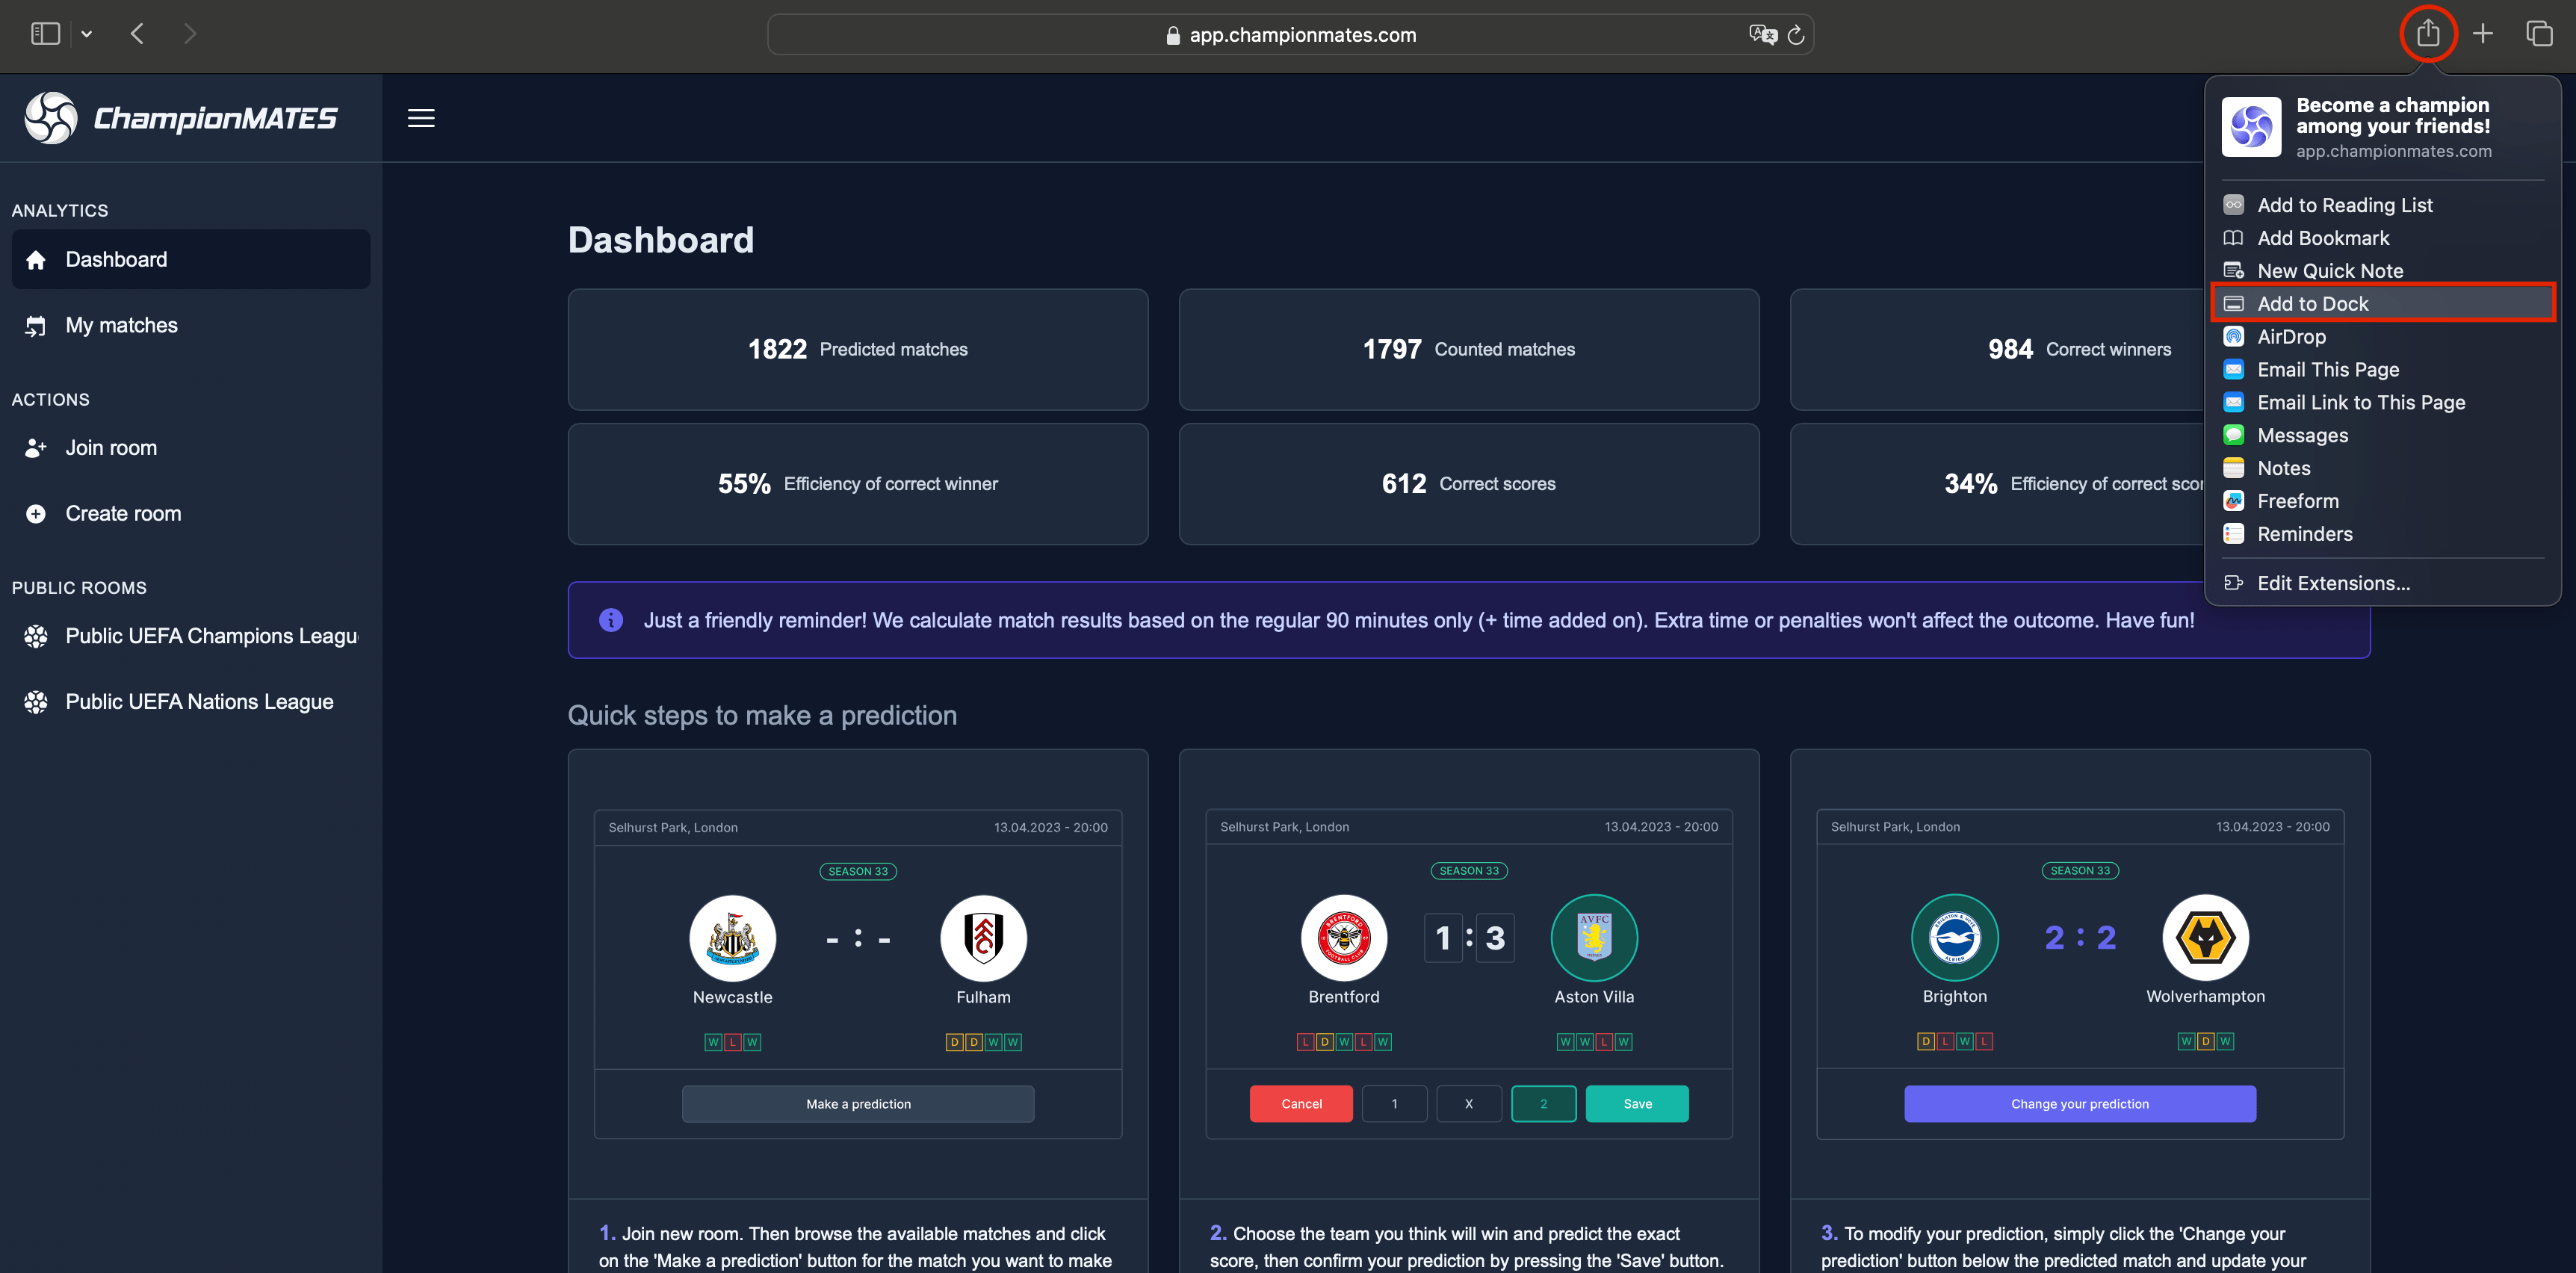
Task: Click the 612 Correct scores card
Action: point(1469,484)
